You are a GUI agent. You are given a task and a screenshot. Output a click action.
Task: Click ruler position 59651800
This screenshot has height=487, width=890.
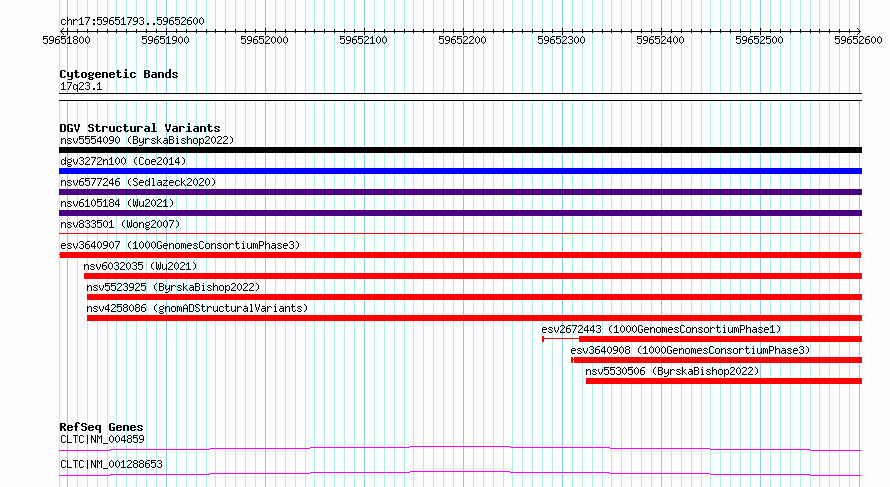click(x=66, y=40)
